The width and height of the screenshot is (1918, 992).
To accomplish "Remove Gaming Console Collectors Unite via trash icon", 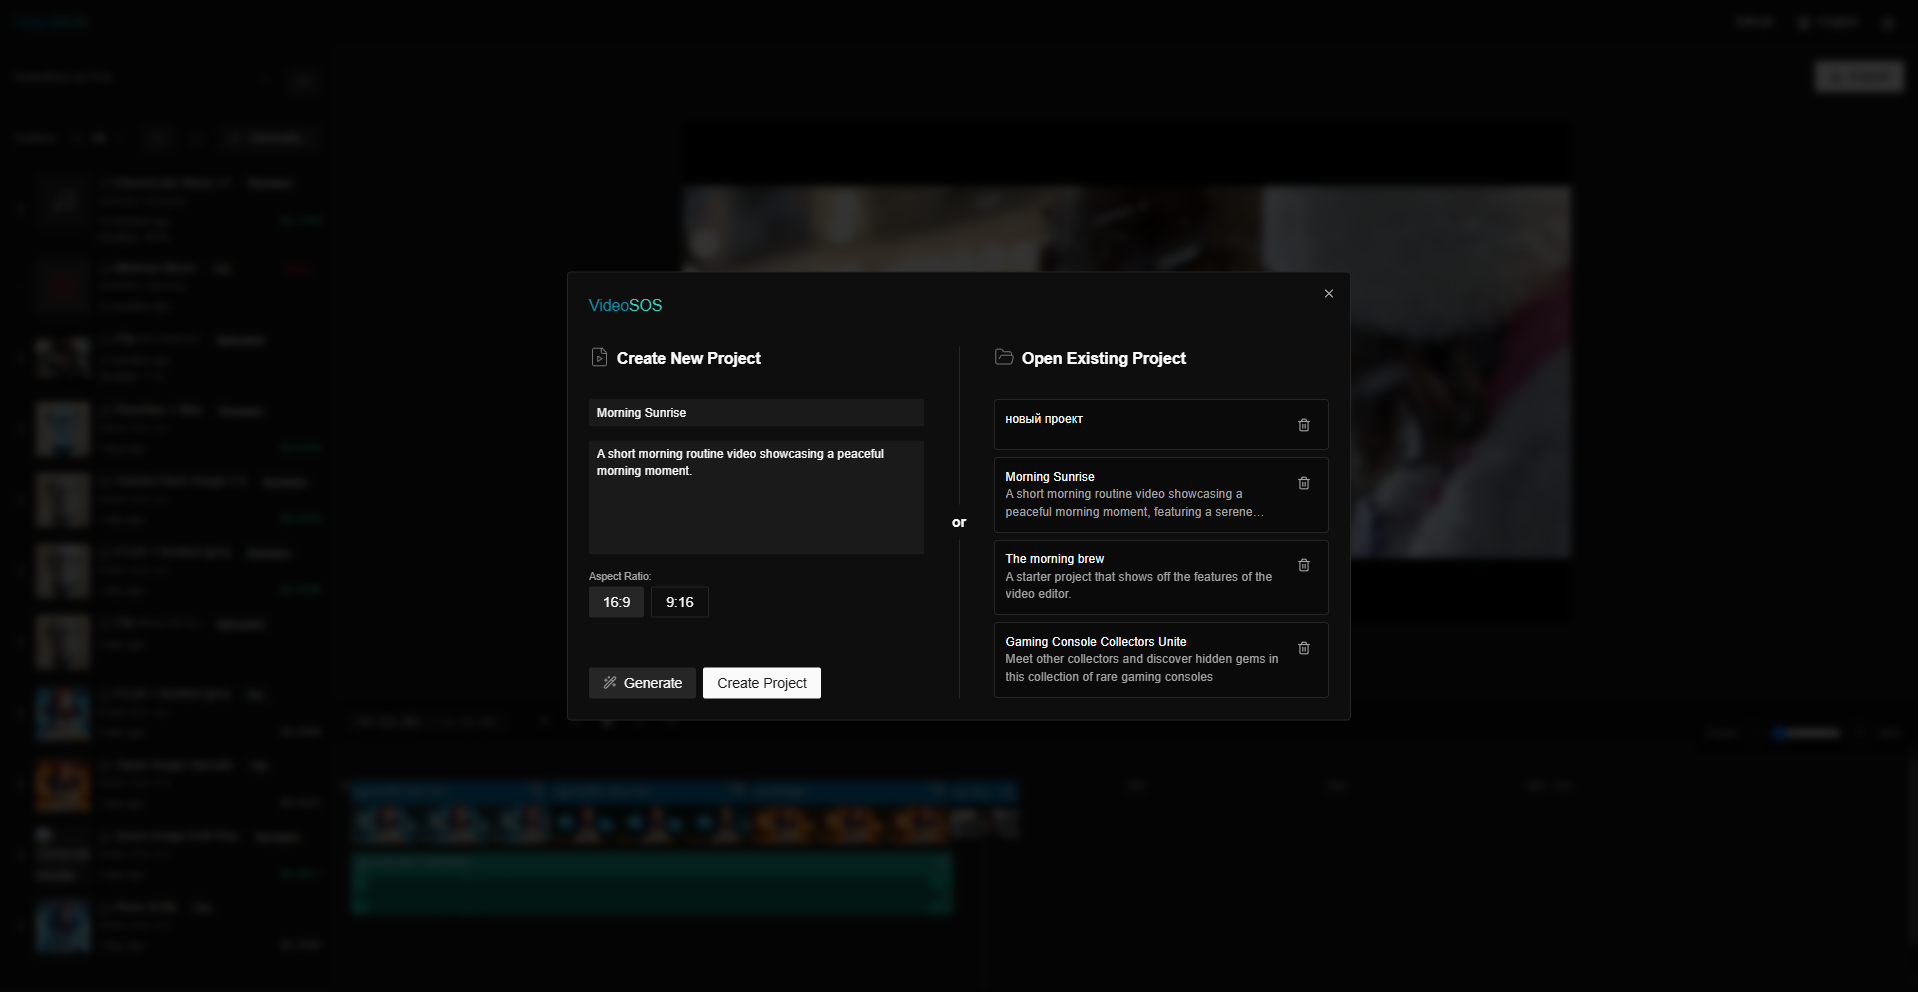I will pyautogui.click(x=1303, y=648).
